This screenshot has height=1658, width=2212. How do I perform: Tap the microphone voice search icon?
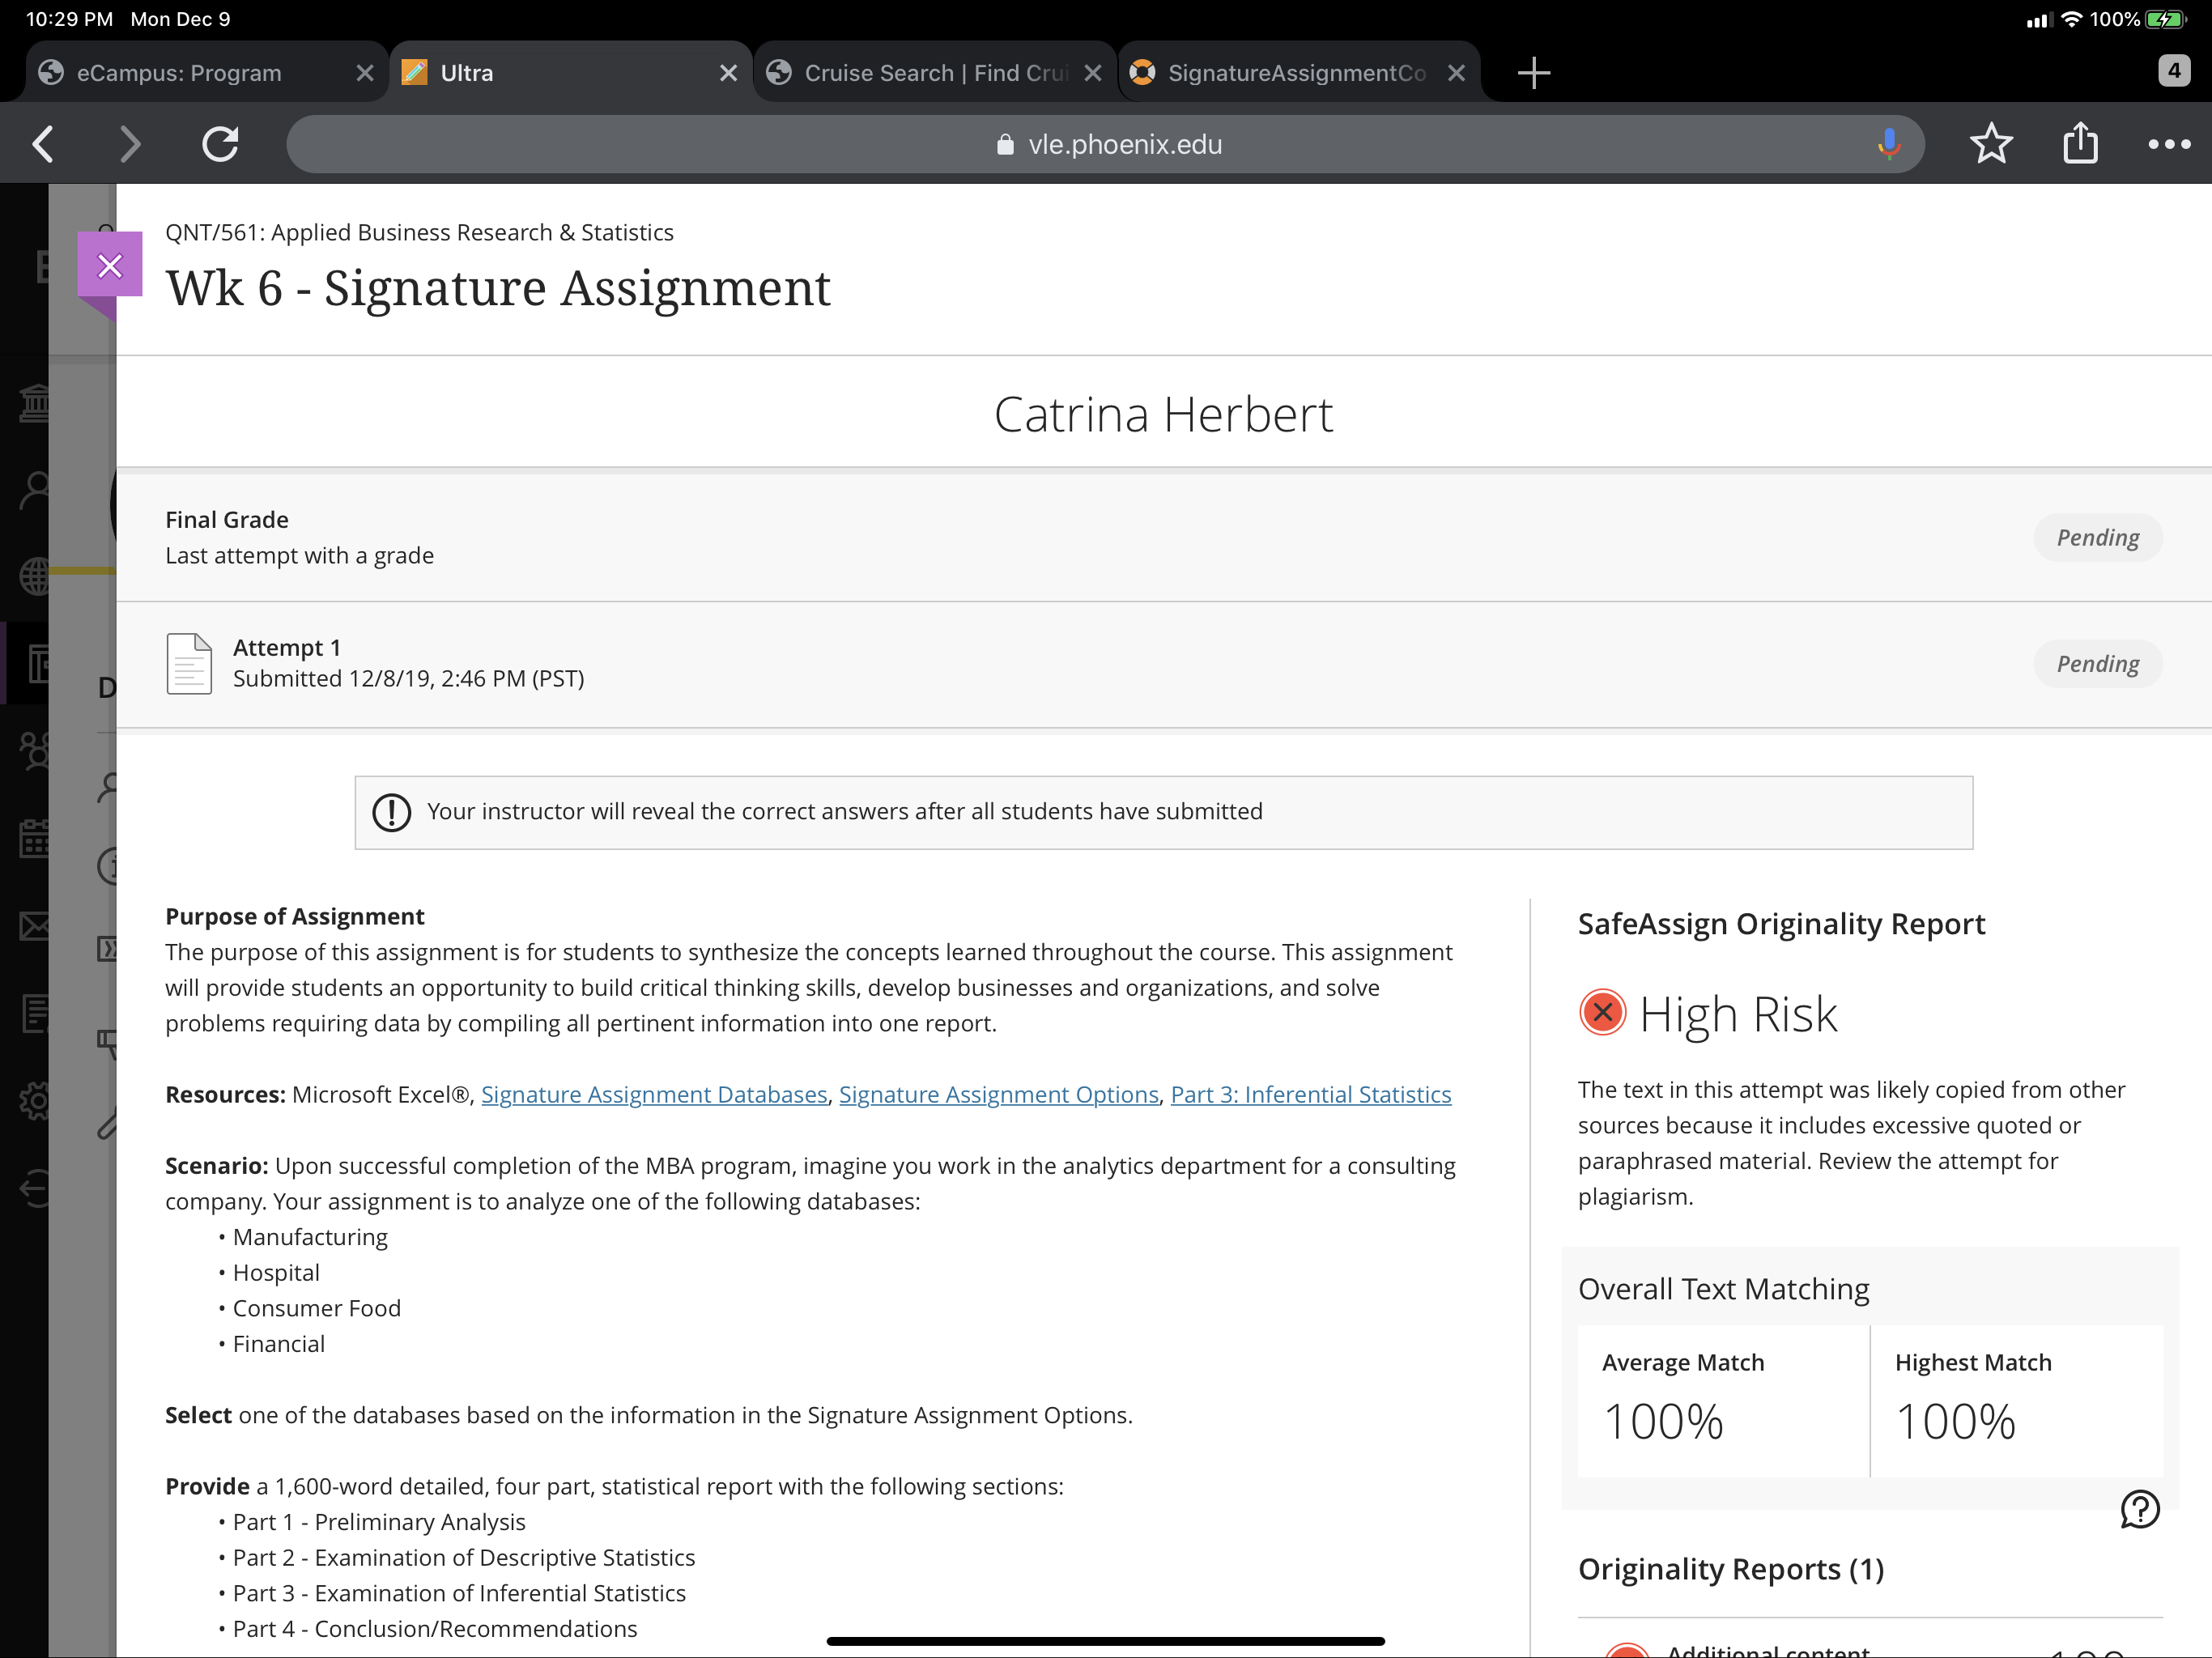1888,144
